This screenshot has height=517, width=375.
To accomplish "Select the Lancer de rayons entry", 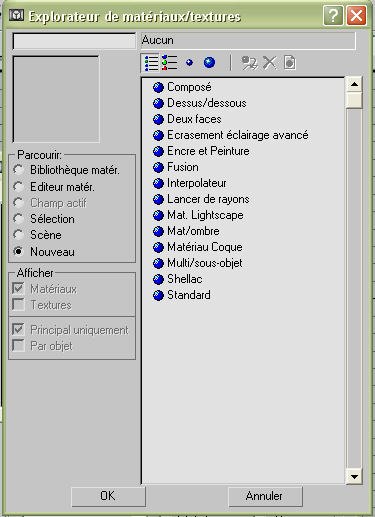I will click(208, 199).
